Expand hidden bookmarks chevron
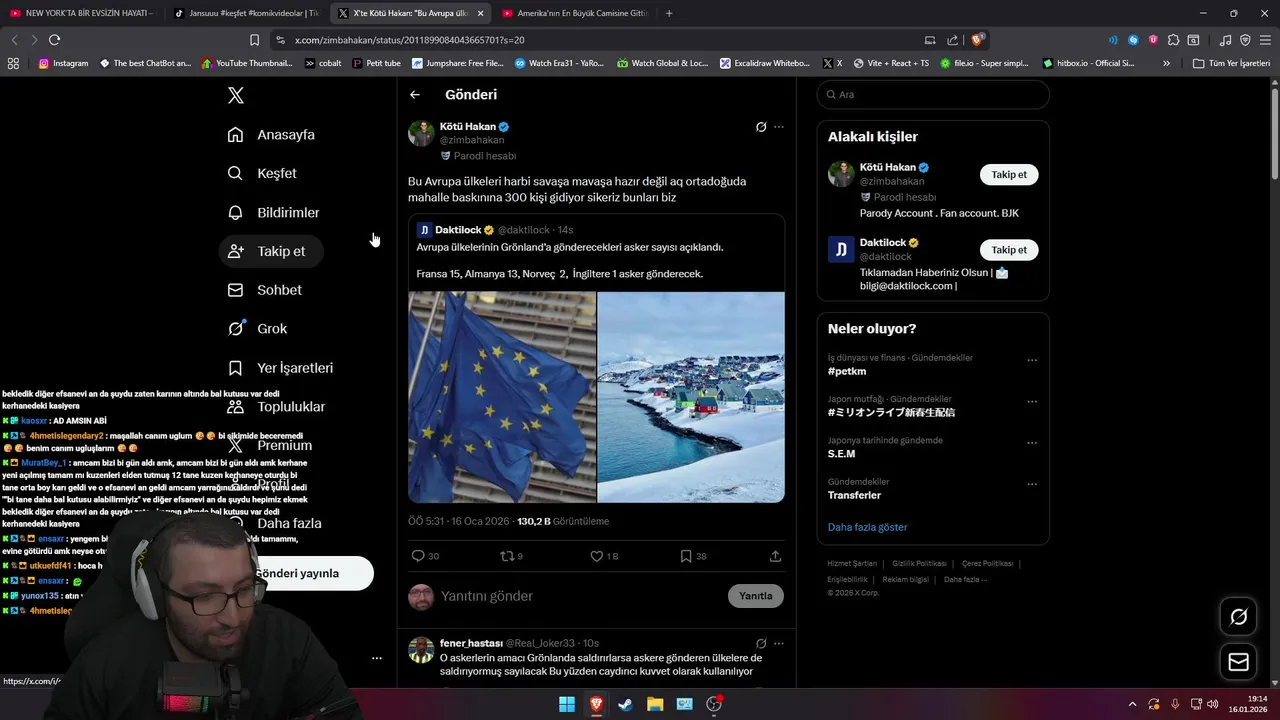 click(x=1166, y=63)
